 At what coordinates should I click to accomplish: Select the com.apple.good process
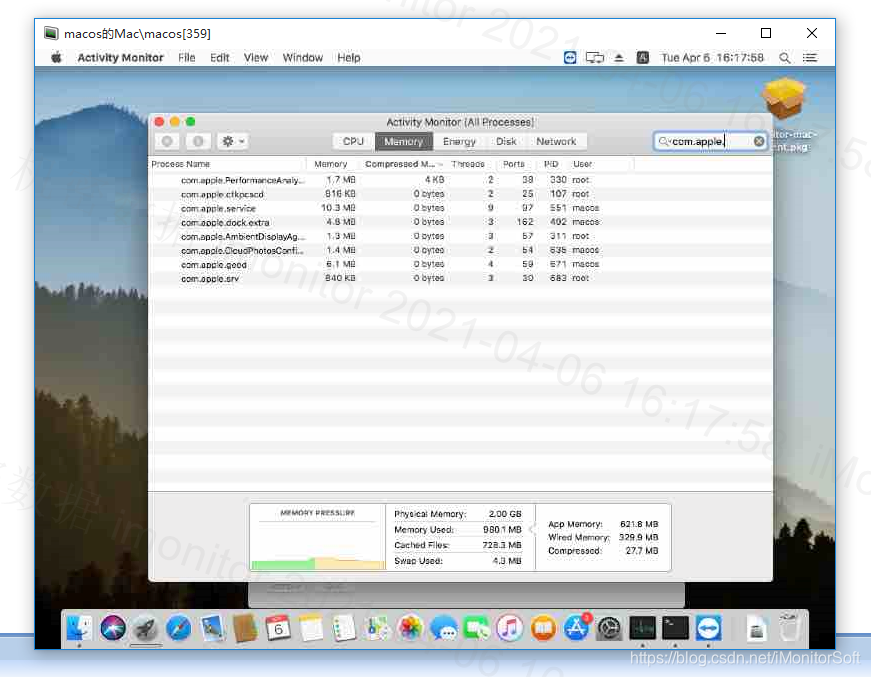[460, 264]
